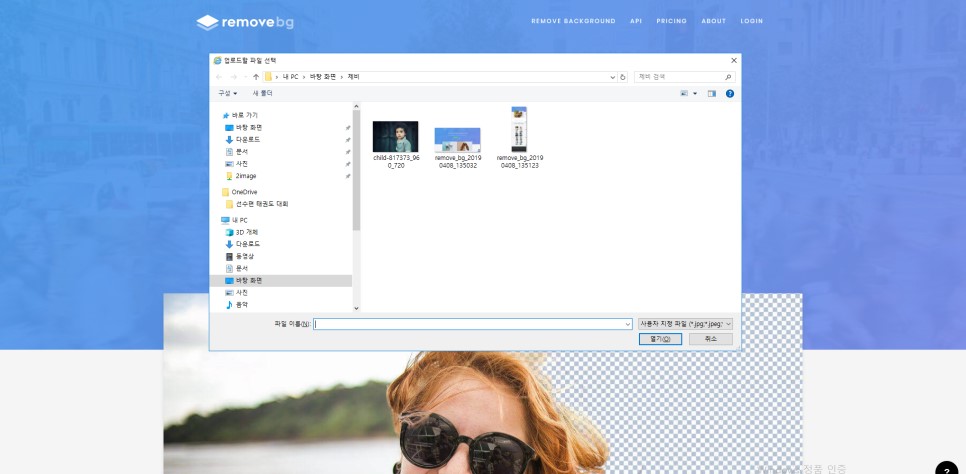Select pinned 문서 under quick access

coord(242,152)
